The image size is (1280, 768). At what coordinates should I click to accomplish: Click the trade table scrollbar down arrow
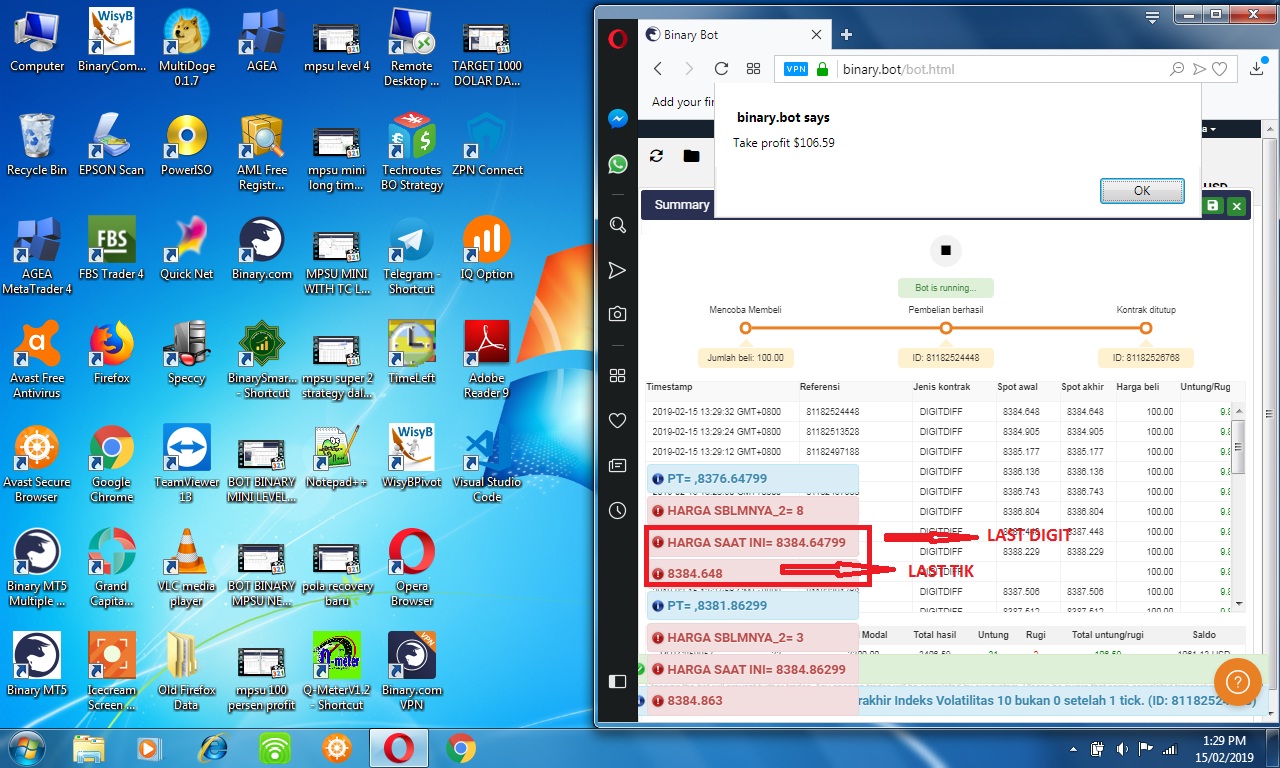coord(1240,603)
